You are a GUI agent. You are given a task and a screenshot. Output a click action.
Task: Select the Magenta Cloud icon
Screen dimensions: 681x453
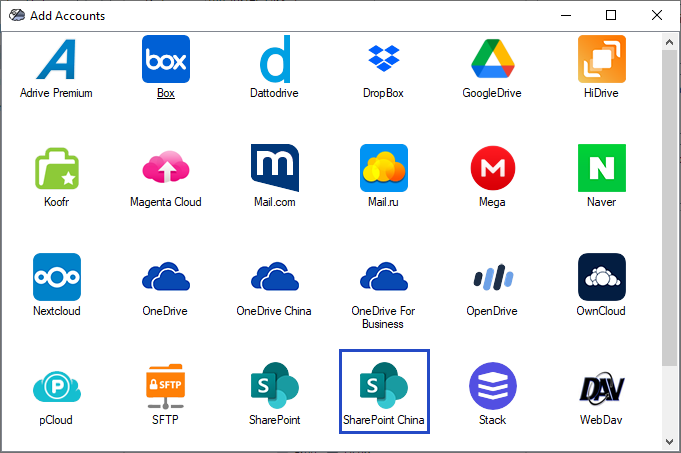click(x=166, y=167)
